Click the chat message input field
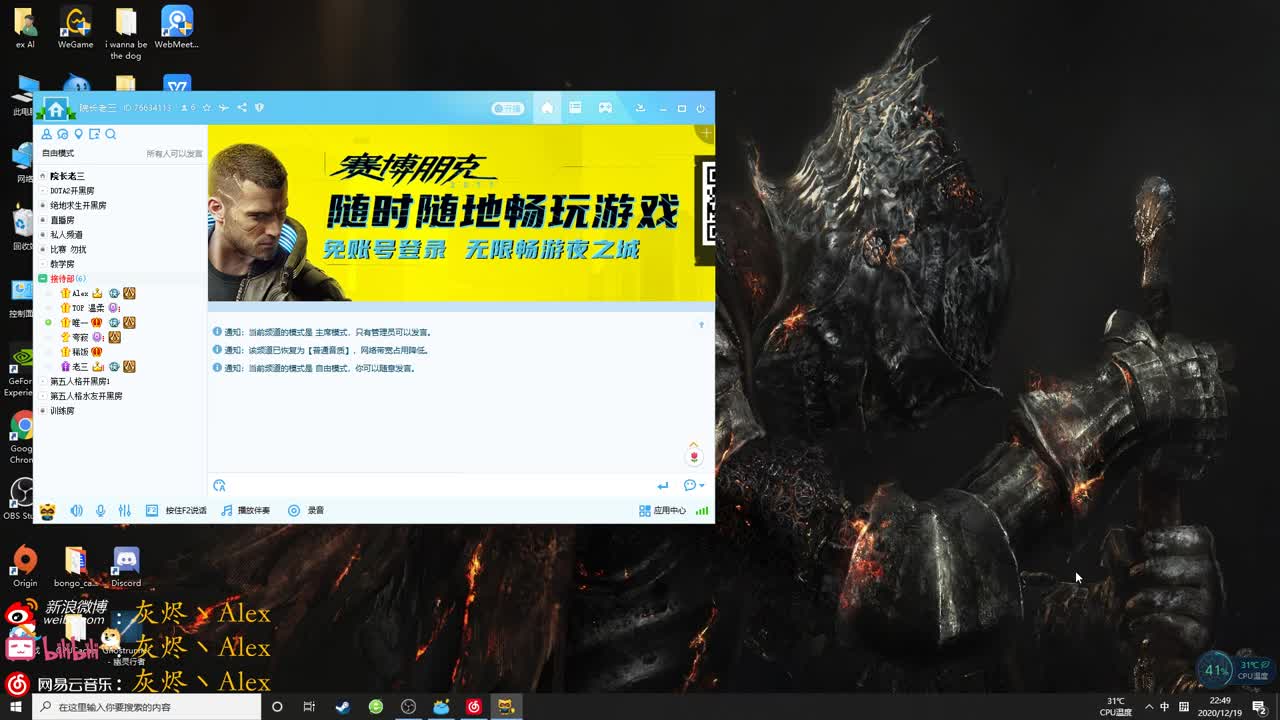Screen dimensions: 1280x720 click(x=440, y=486)
